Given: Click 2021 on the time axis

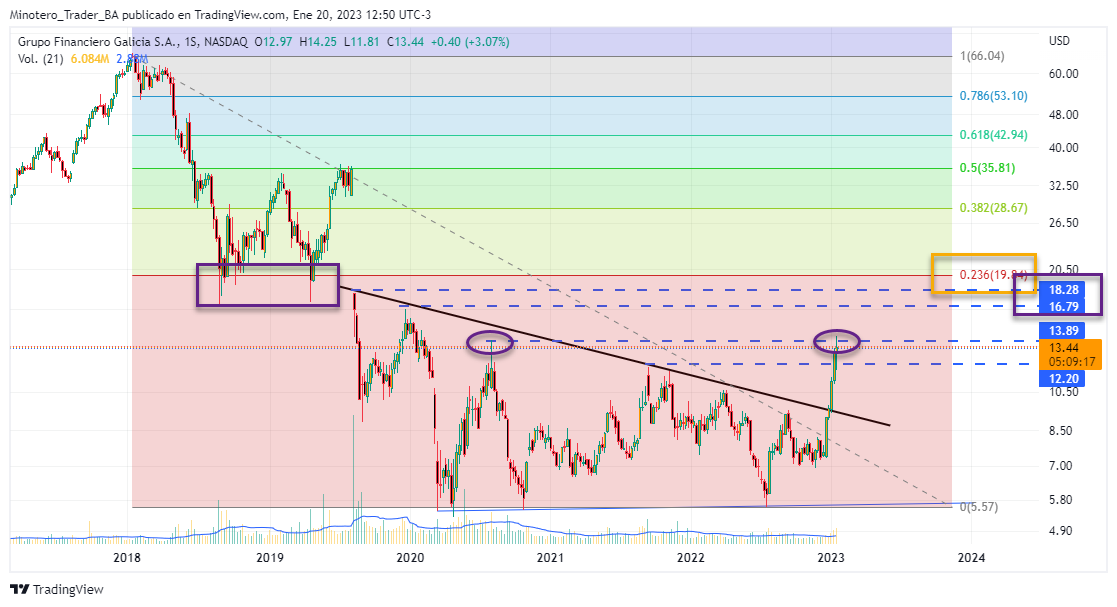Looking at the screenshot, I should [x=550, y=558].
